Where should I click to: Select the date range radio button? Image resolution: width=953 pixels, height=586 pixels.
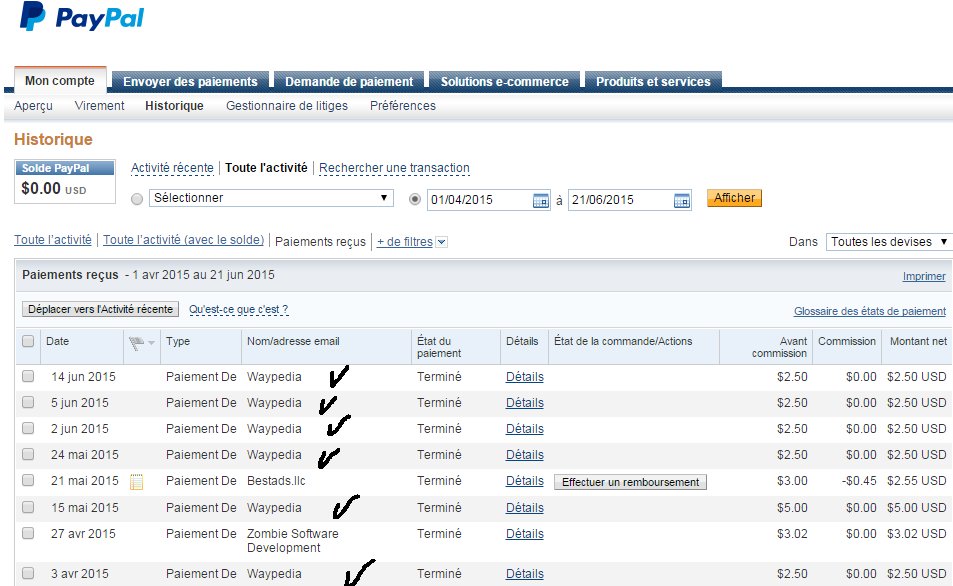point(415,199)
